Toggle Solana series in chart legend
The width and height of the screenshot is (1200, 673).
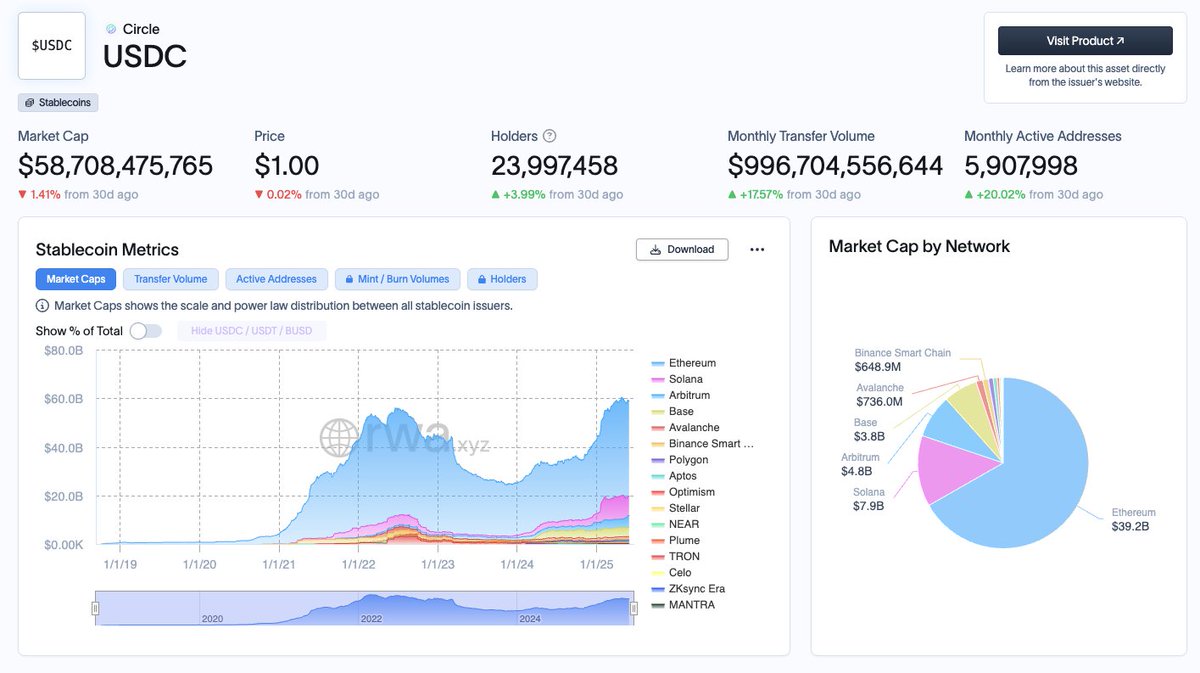677,379
